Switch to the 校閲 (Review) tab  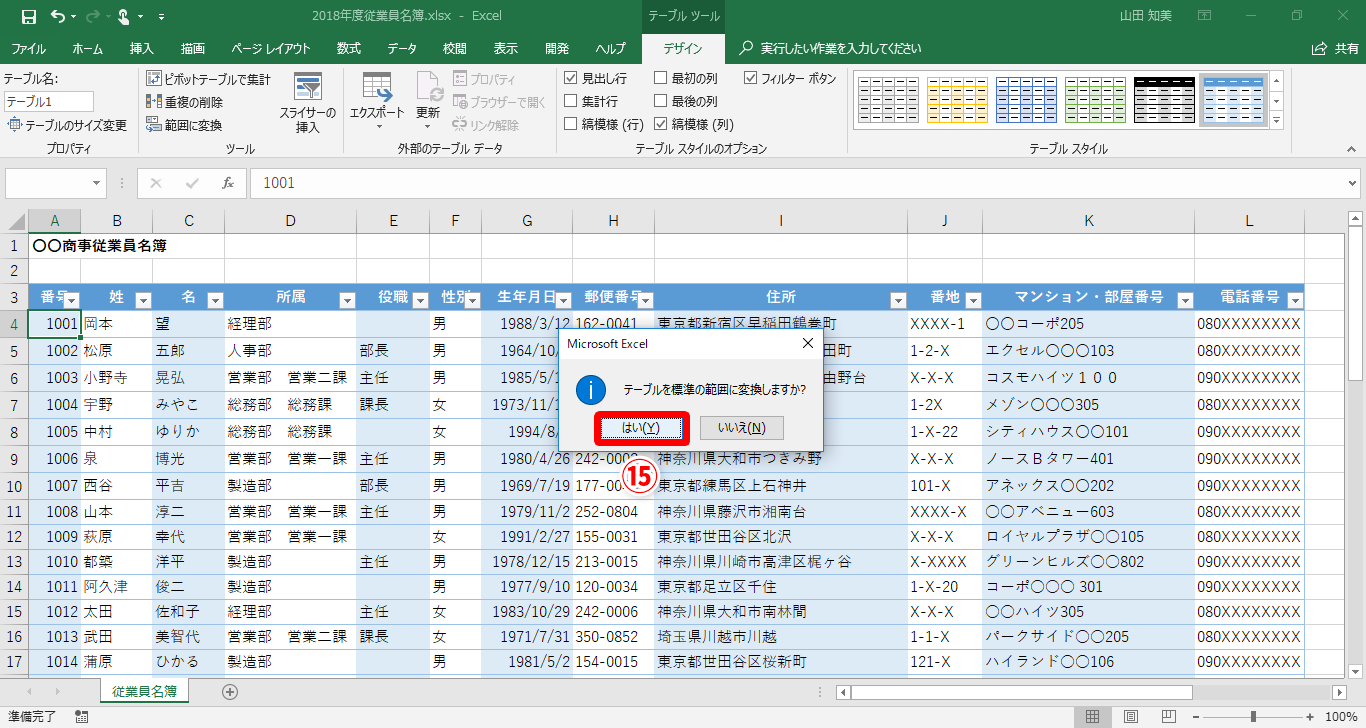coord(455,48)
